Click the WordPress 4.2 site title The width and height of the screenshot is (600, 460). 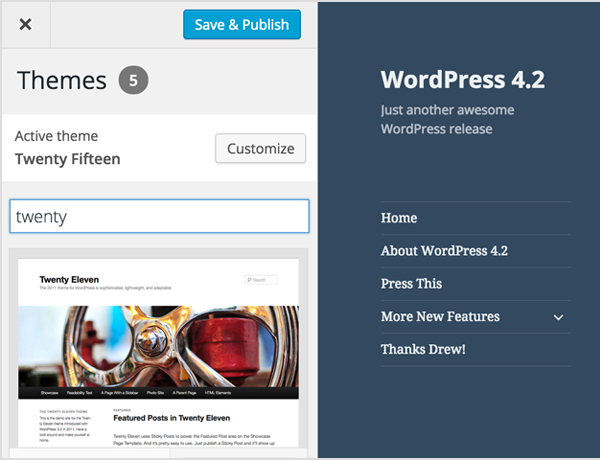click(462, 80)
